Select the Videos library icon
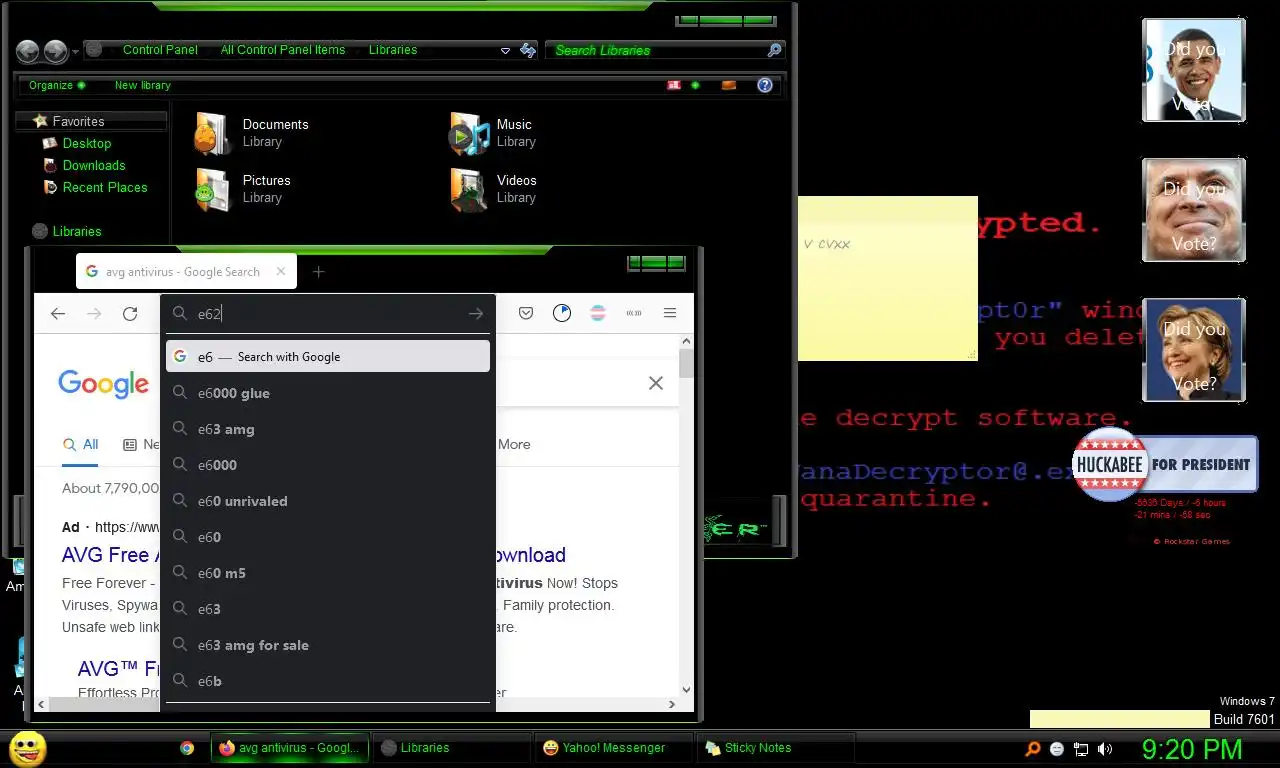Viewport: 1280px width, 768px height. (x=469, y=189)
